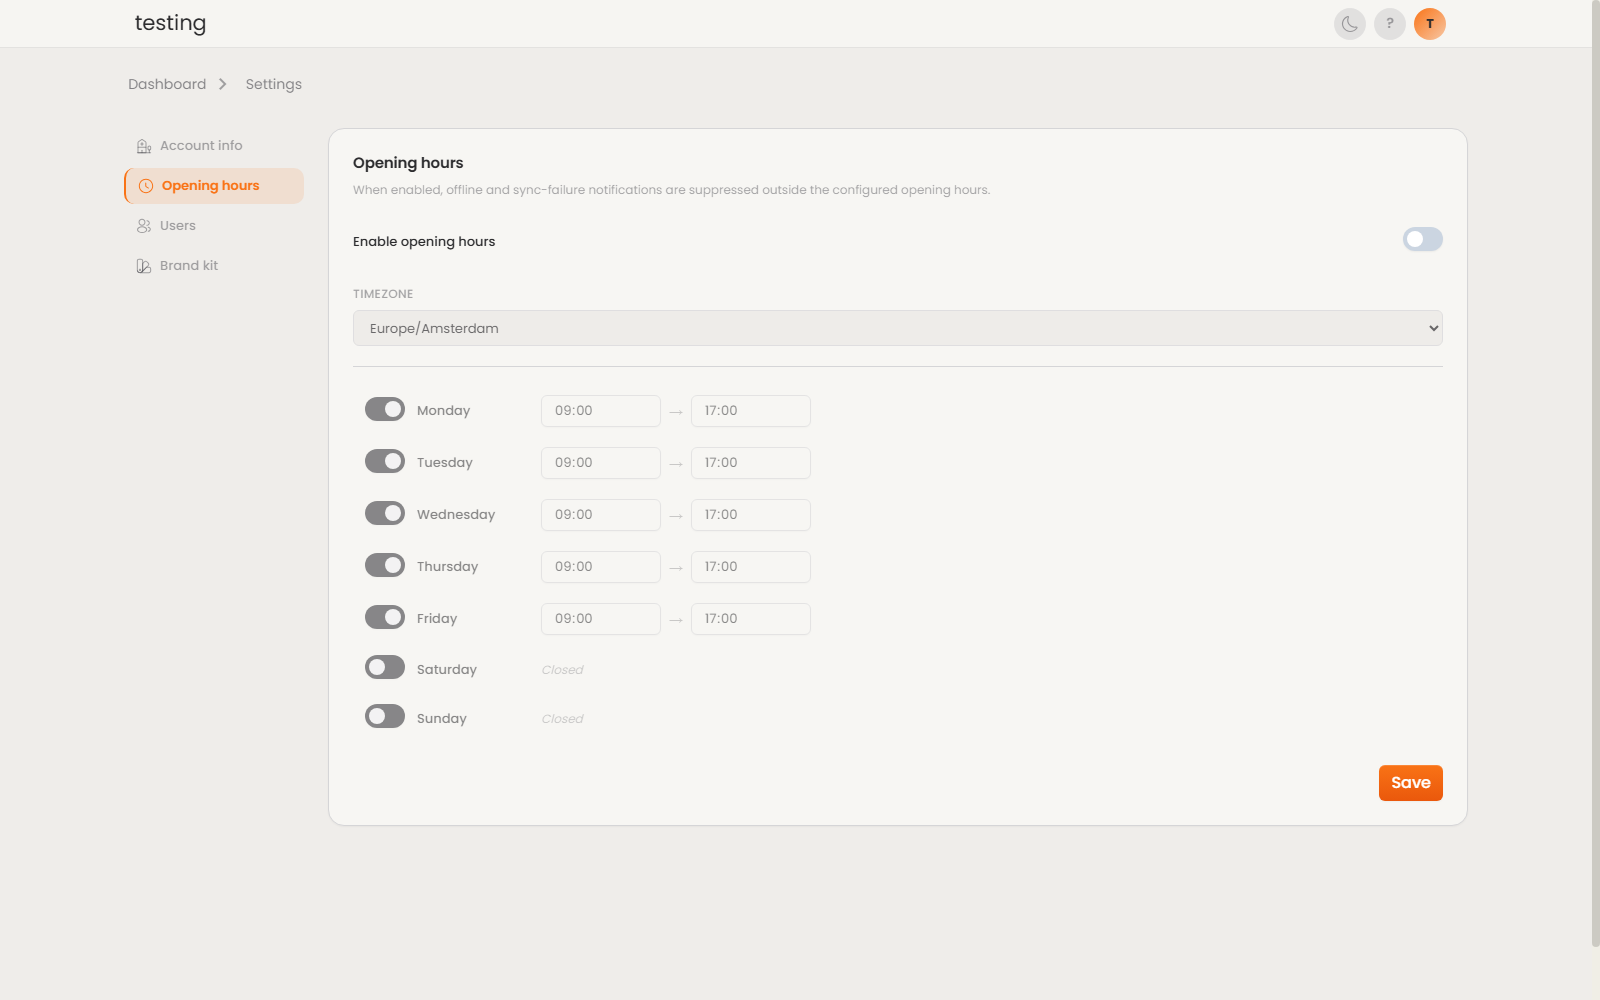This screenshot has height=1000, width=1600.
Task: Edit Friday end time field
Action: [751, 619]
